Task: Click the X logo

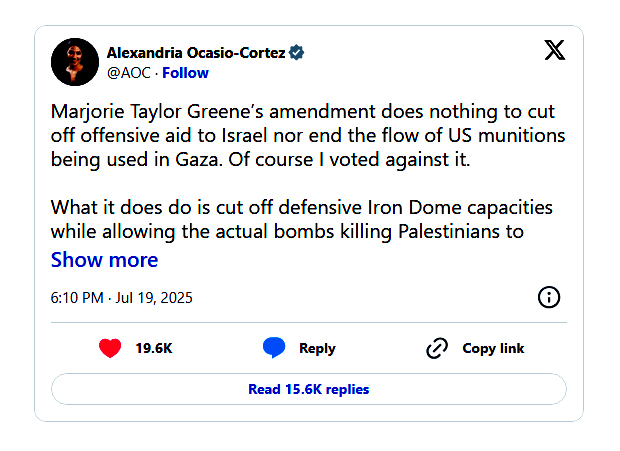Action: [x=554, y=50]
